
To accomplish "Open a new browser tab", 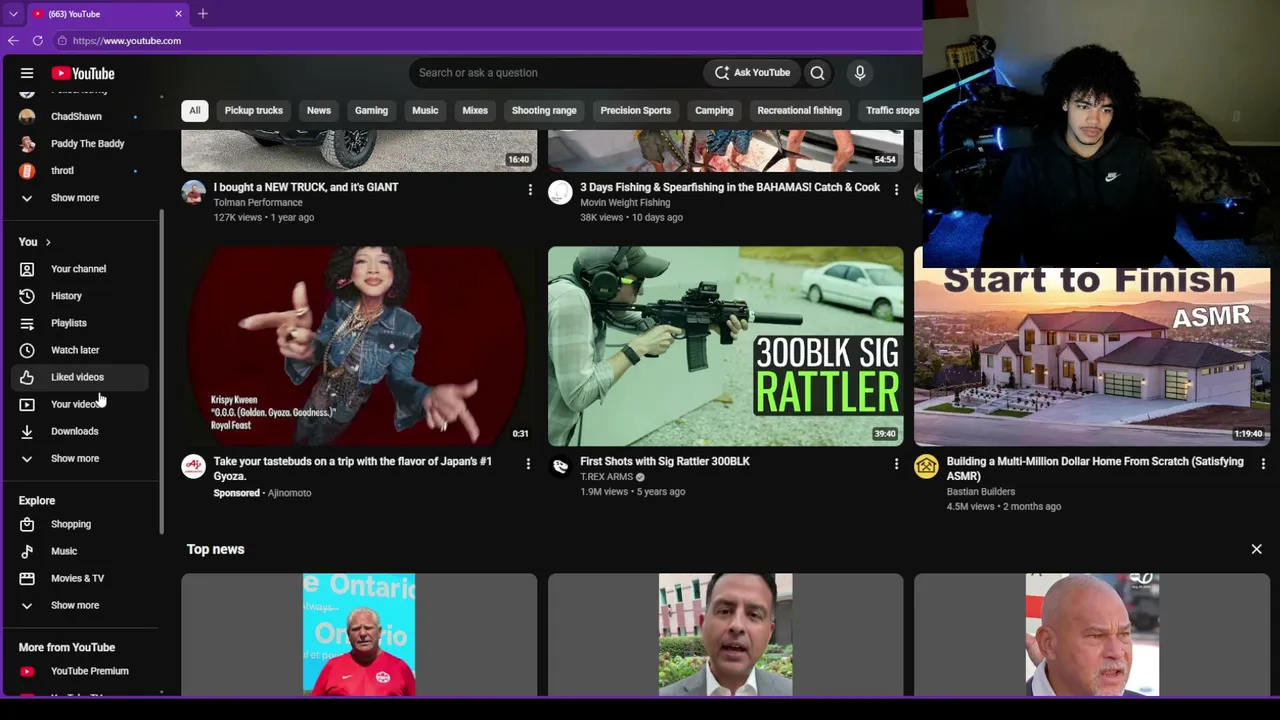I will pyautogui.click(x=203, y=14).
